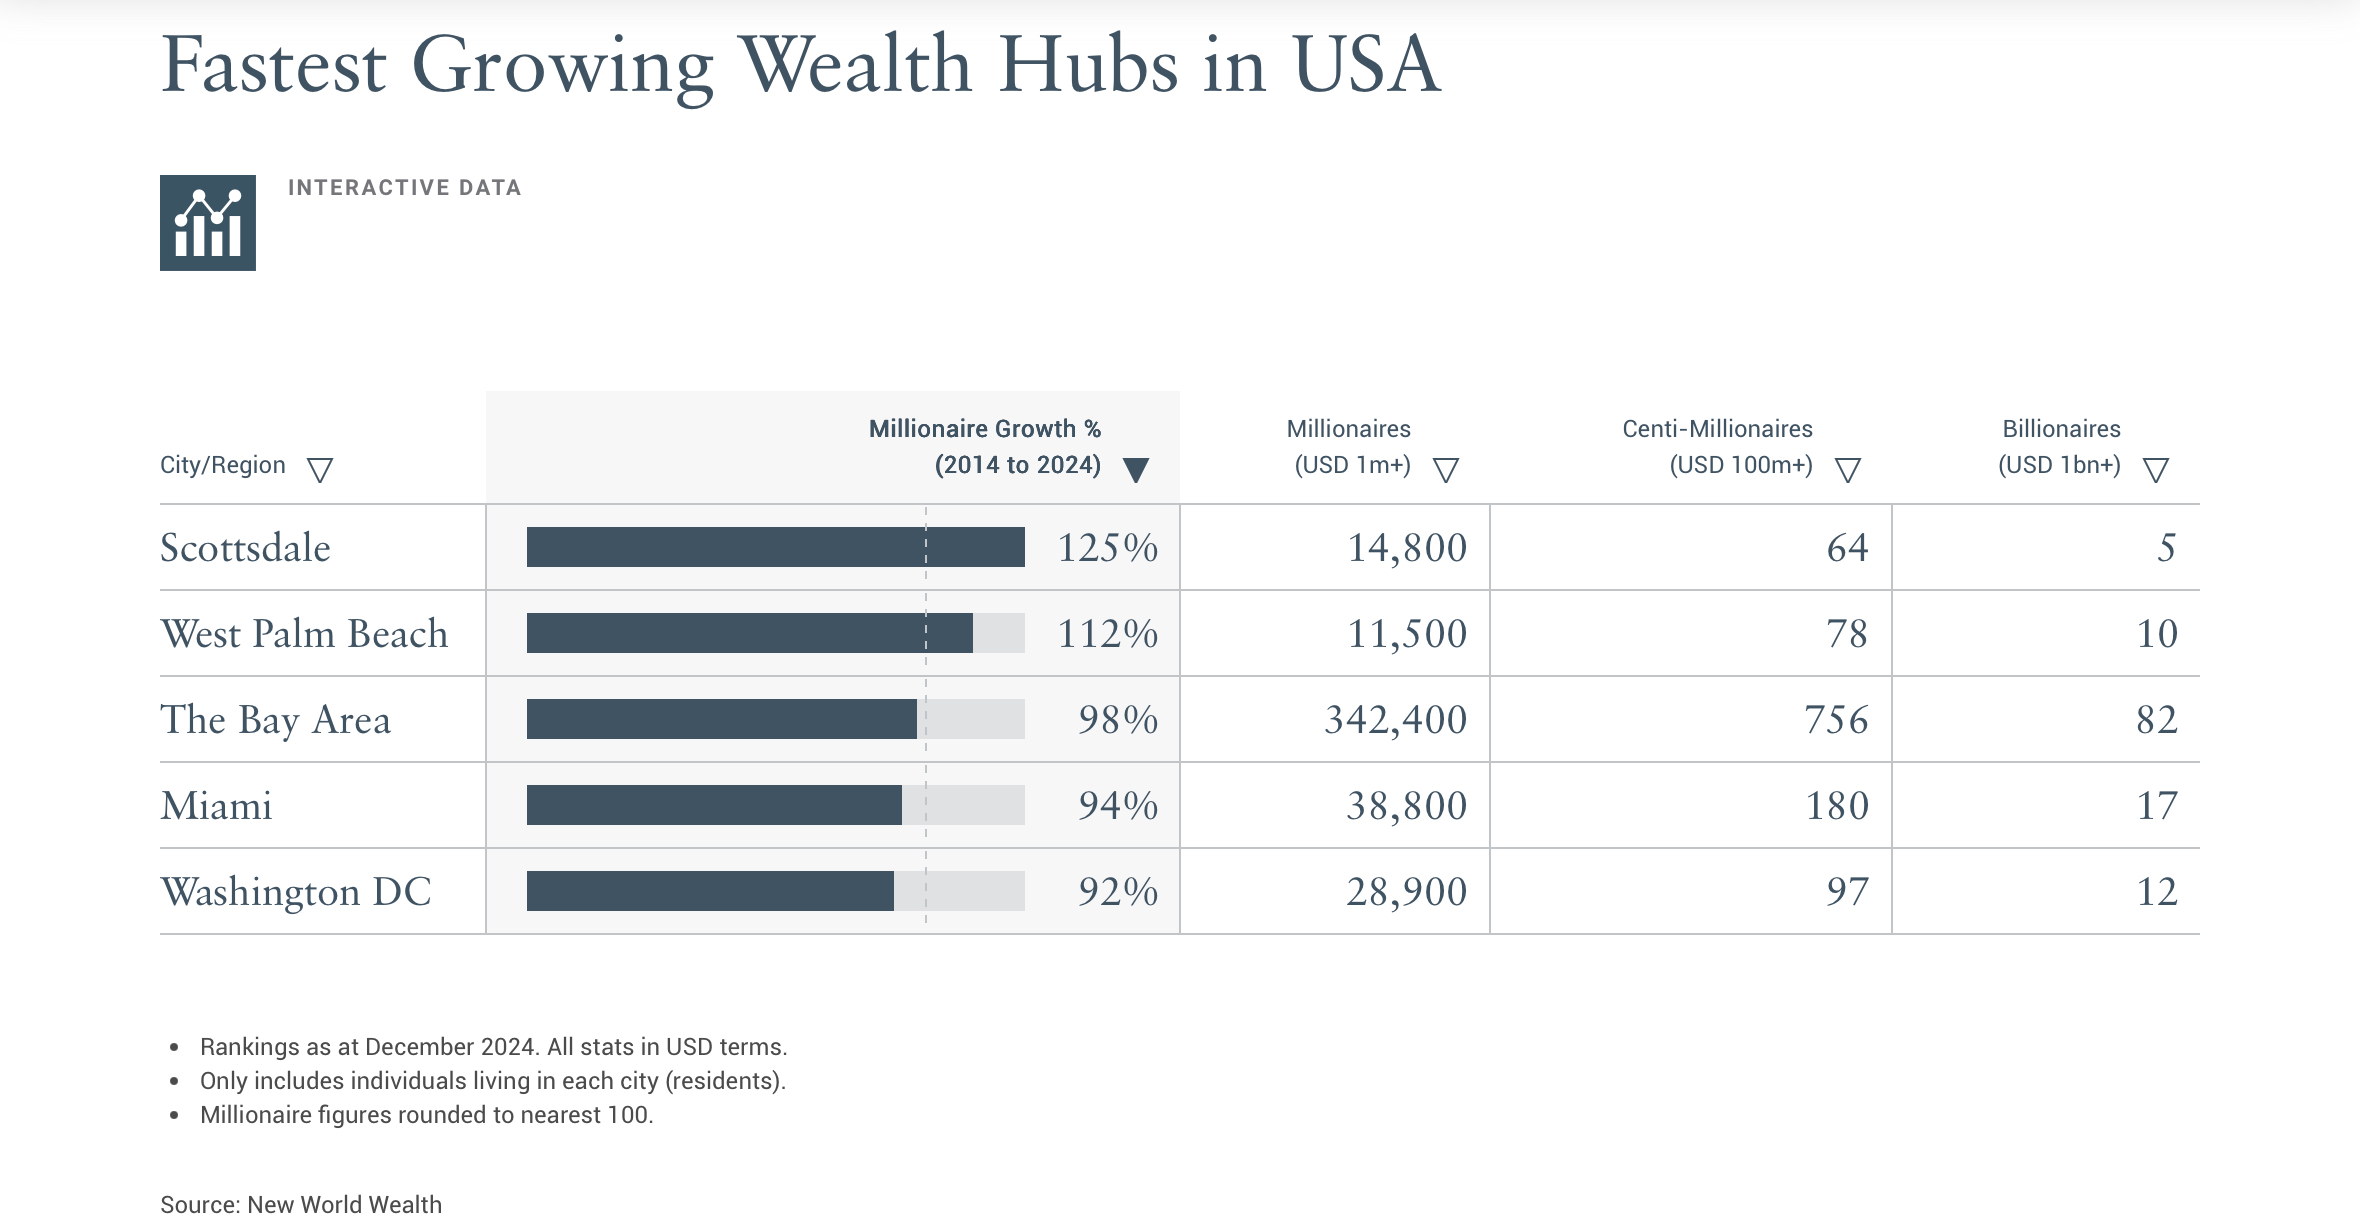Click Miami's 94% growth bar

click(x=714, y=805)
